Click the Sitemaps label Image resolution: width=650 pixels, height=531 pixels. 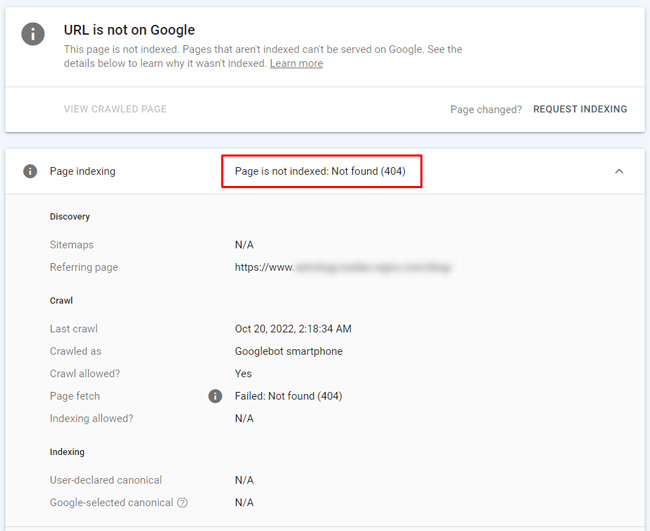click(x=72, y=245)
